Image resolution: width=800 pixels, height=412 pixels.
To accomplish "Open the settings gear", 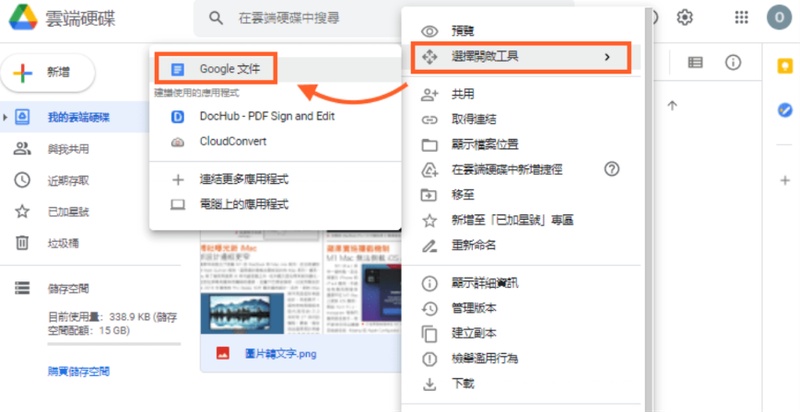I will [684, 17].
